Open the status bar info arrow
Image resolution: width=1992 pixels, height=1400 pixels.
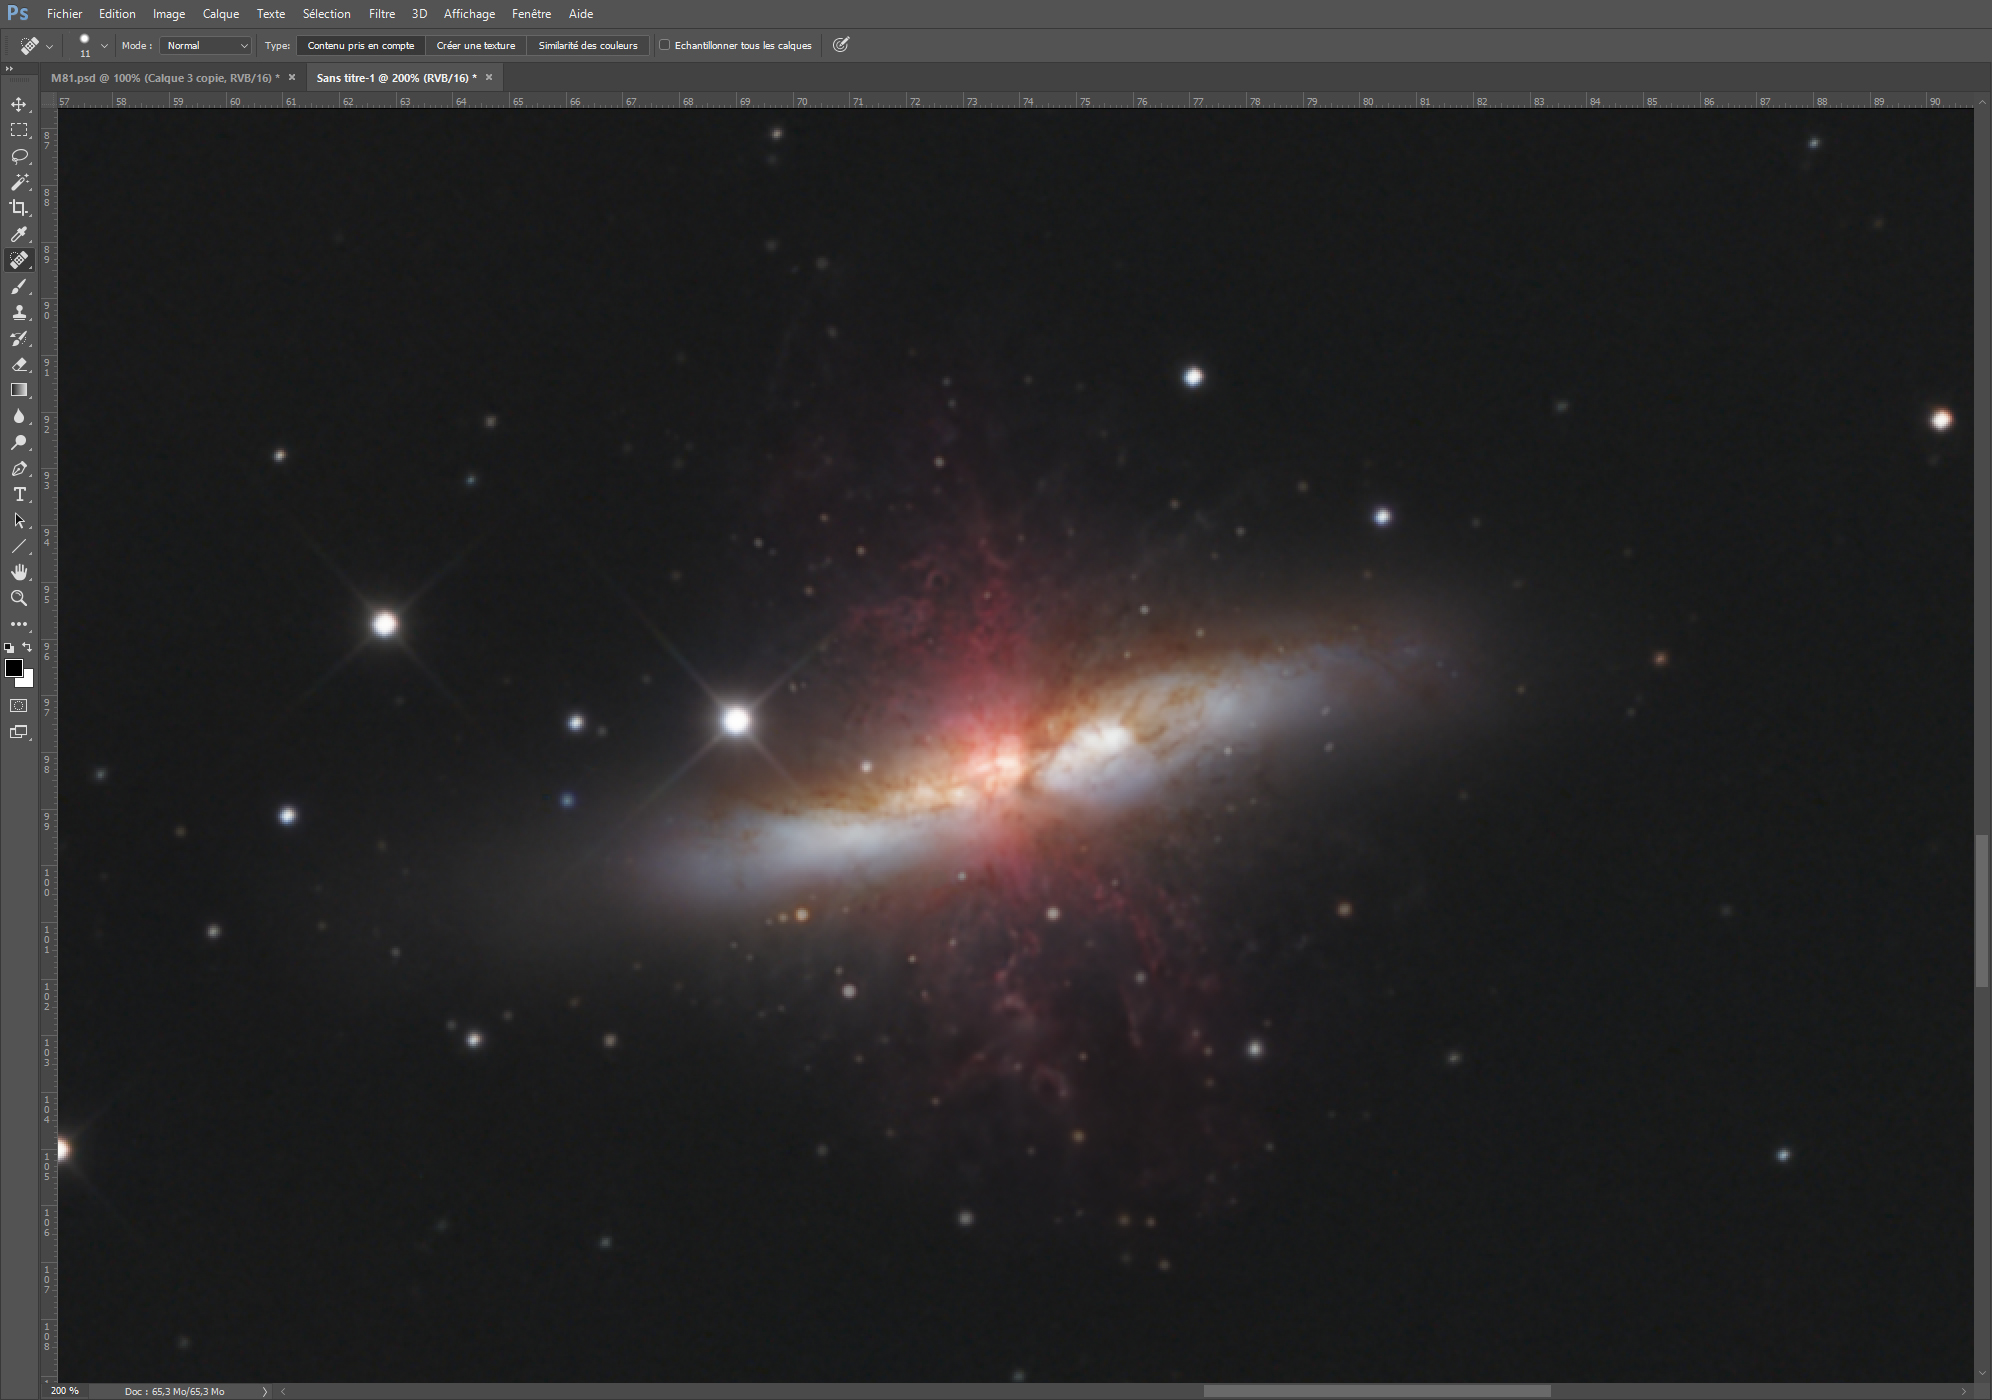[x=265, y=1391]
